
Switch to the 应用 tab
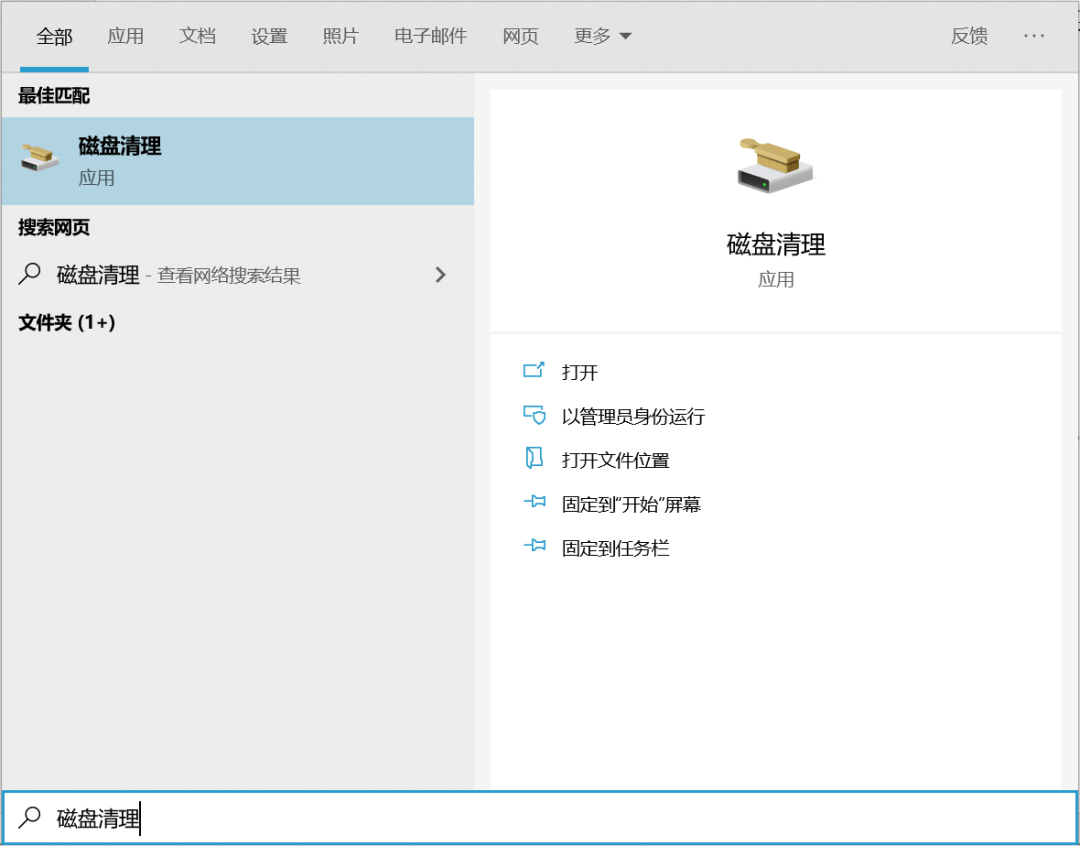click(126, 35)
